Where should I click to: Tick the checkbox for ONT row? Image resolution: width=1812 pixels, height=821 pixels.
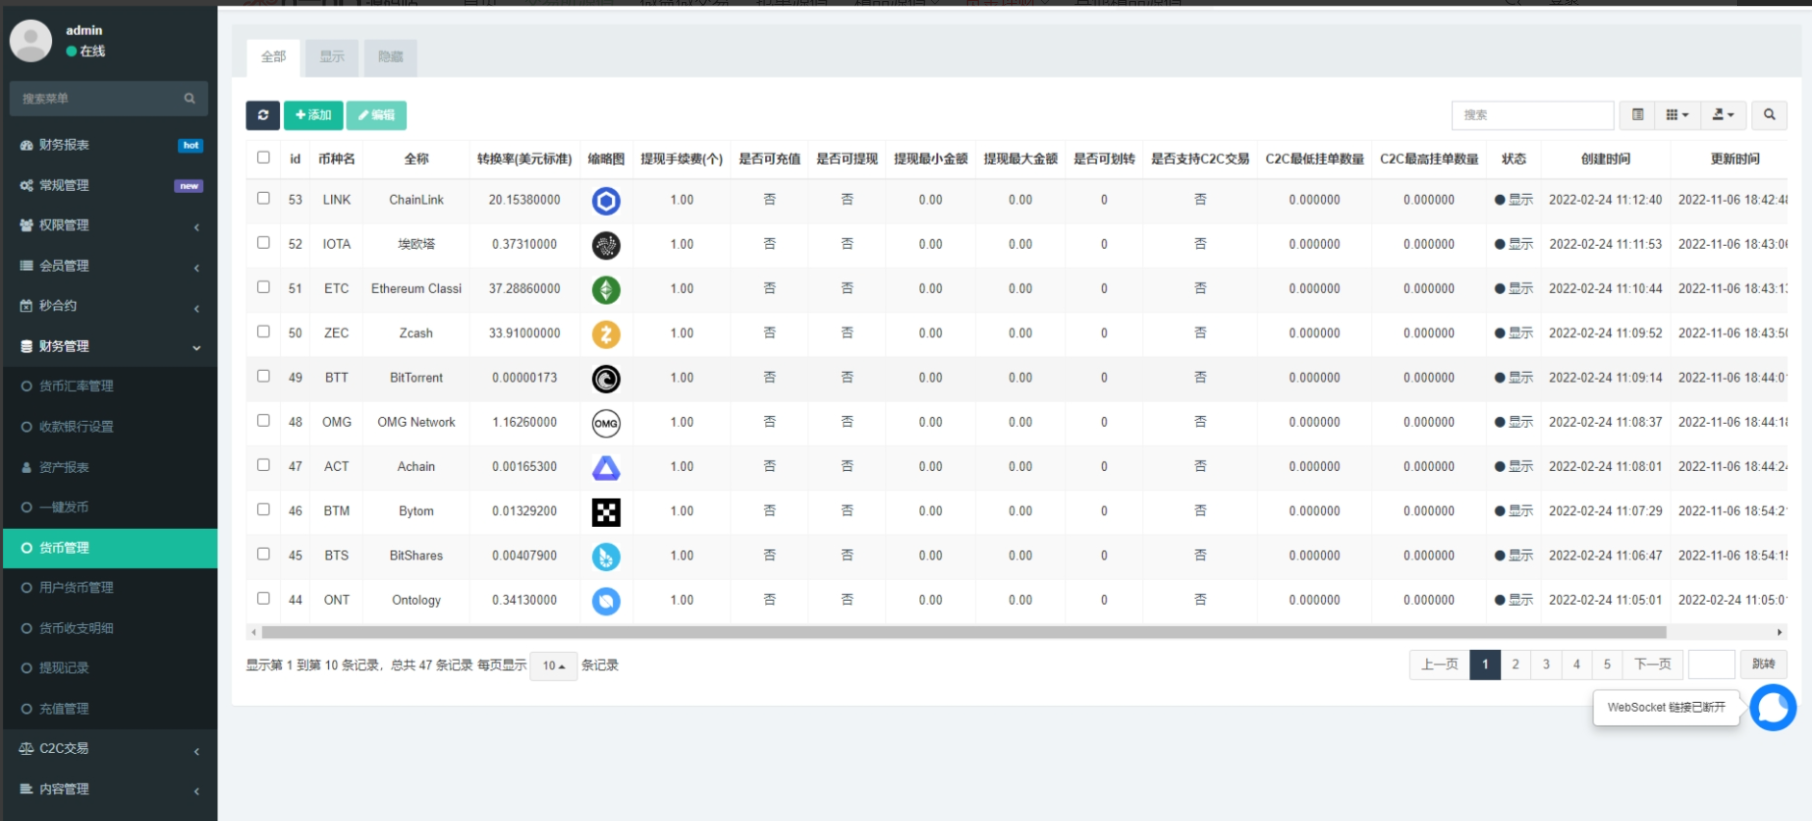click(263, 599)
